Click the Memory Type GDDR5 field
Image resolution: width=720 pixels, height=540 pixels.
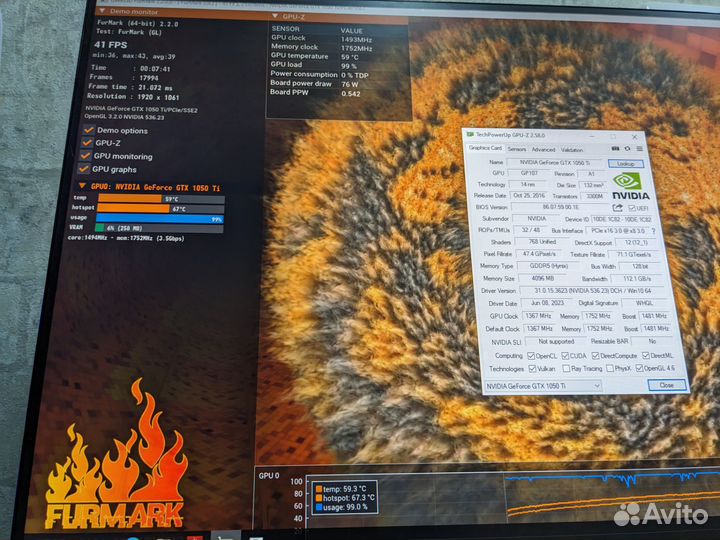coord(549,266)
